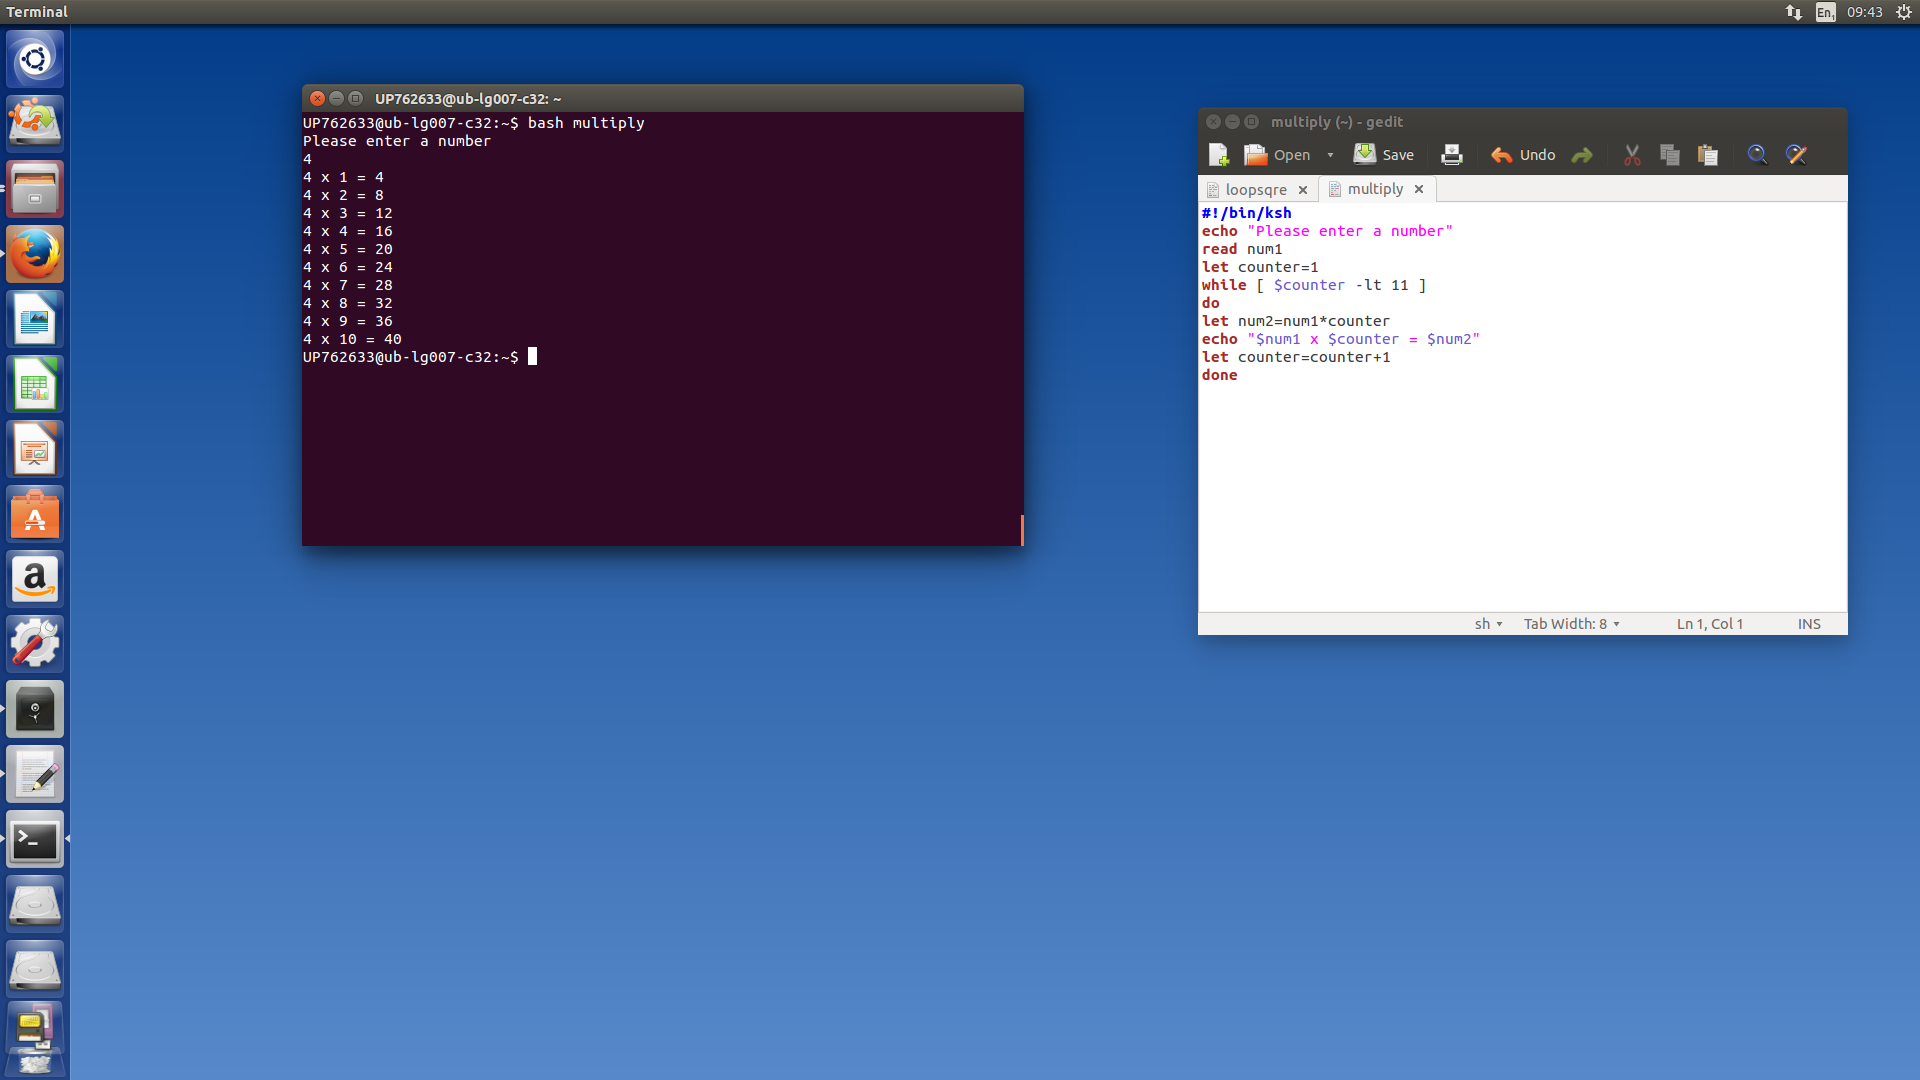Screen dimensions: 1920x1080
Task: Switch to the loopsqre tab
Action: (1256, 190)
